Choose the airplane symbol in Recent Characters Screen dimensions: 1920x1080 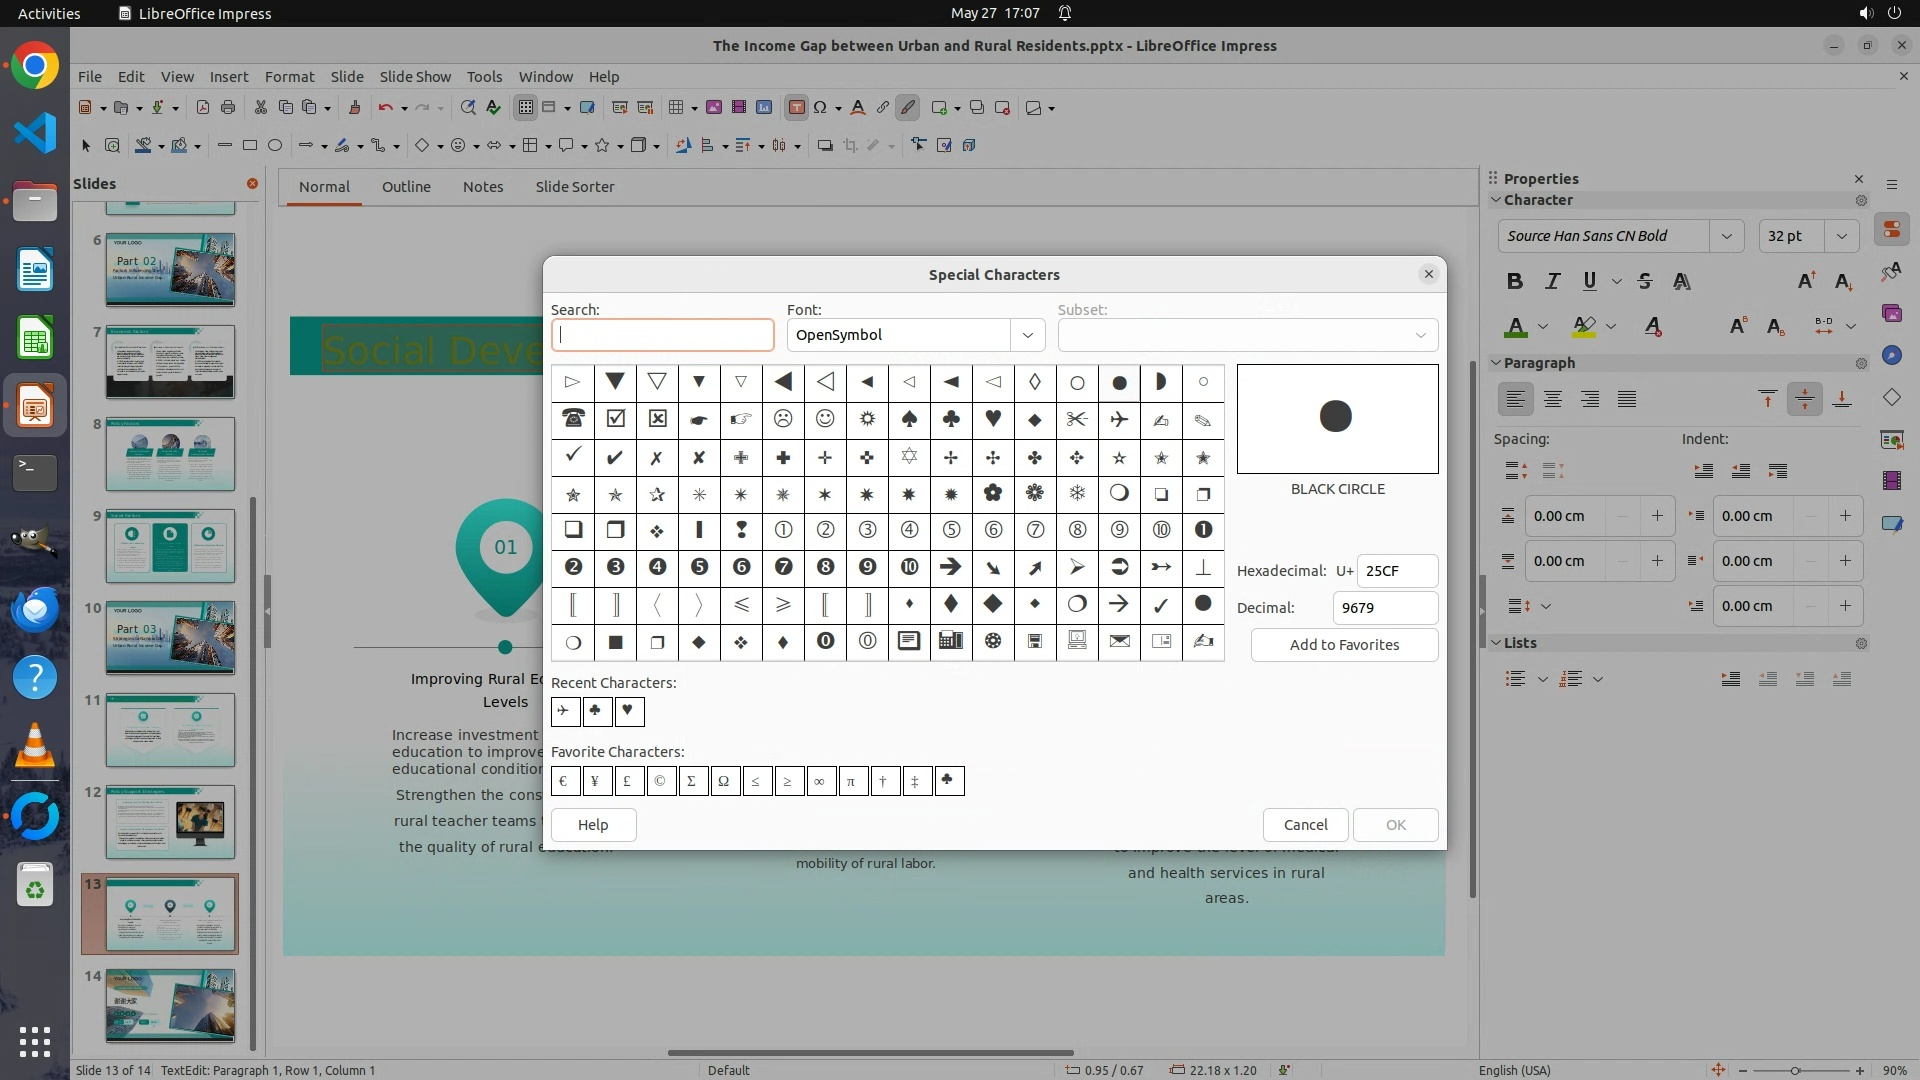point(565,712)
